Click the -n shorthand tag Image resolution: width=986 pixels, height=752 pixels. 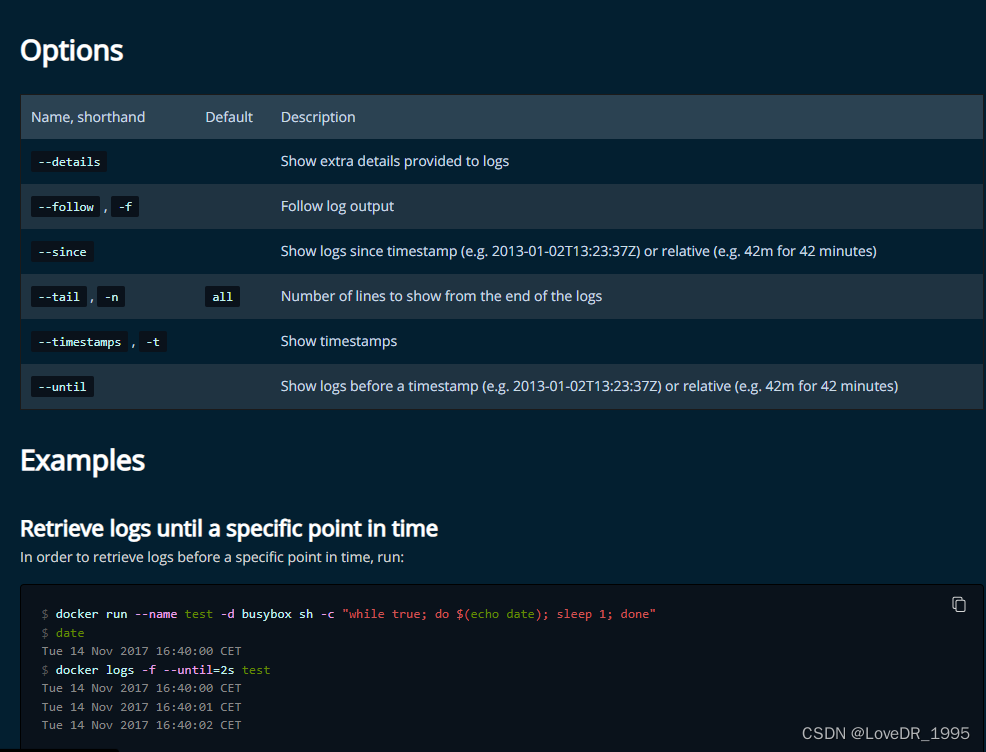tap(111, 297)
